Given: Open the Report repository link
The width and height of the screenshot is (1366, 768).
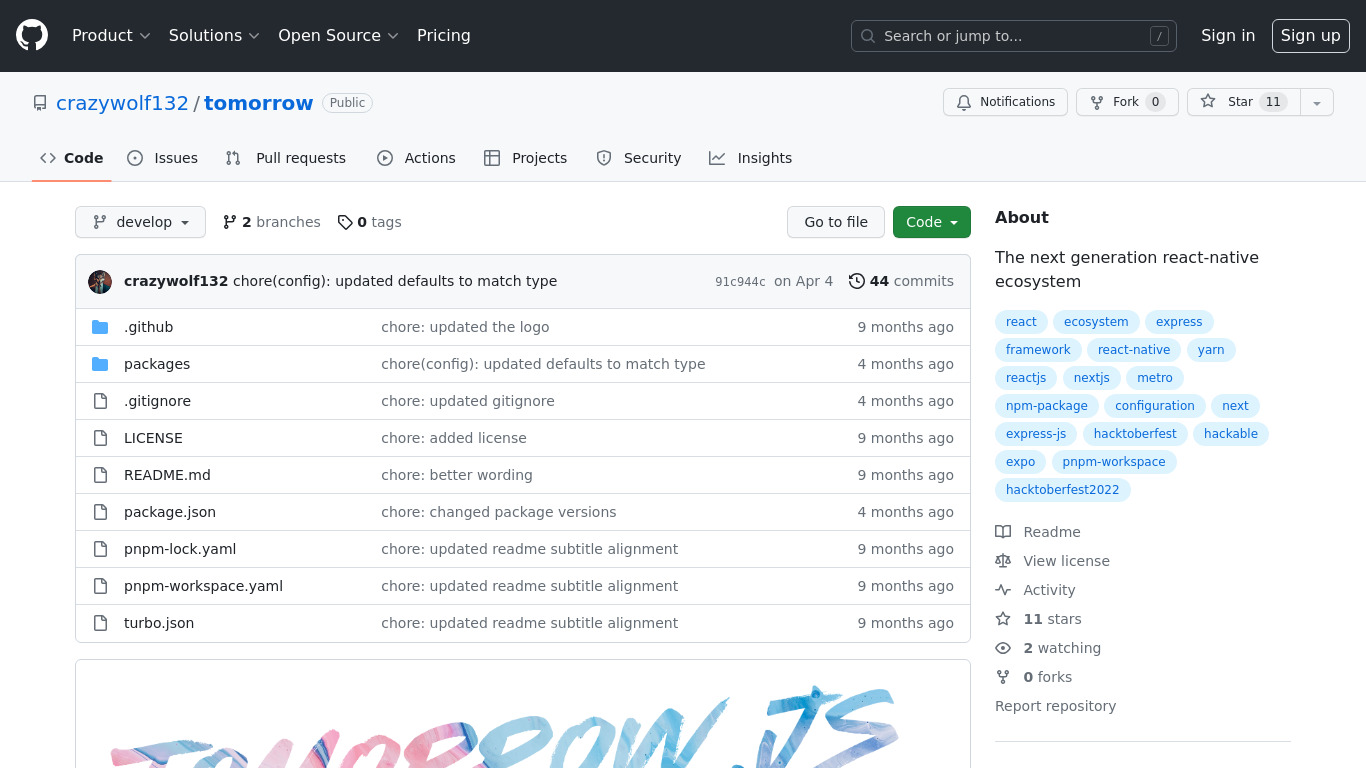Looking at the screenshot, I should tap(1055, 706).
